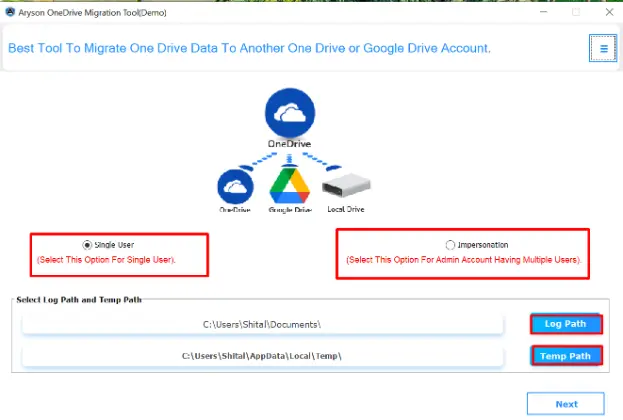Click the red text "Select This Option For Single User"

[x=106, y=260]
